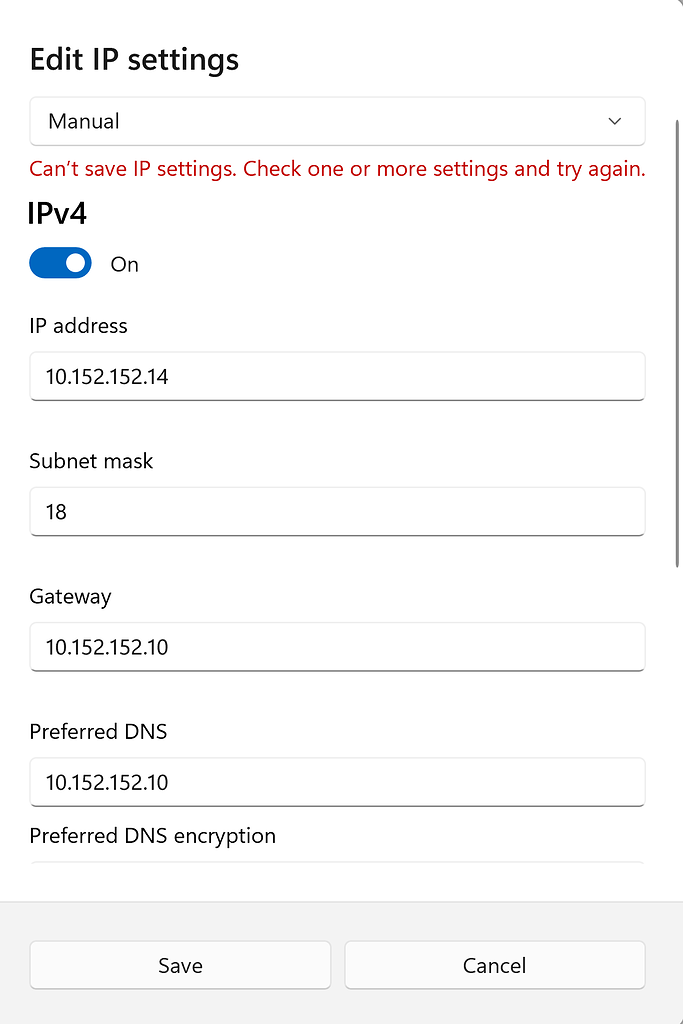
Task: Save the IP settings
Action: point(180,965)
